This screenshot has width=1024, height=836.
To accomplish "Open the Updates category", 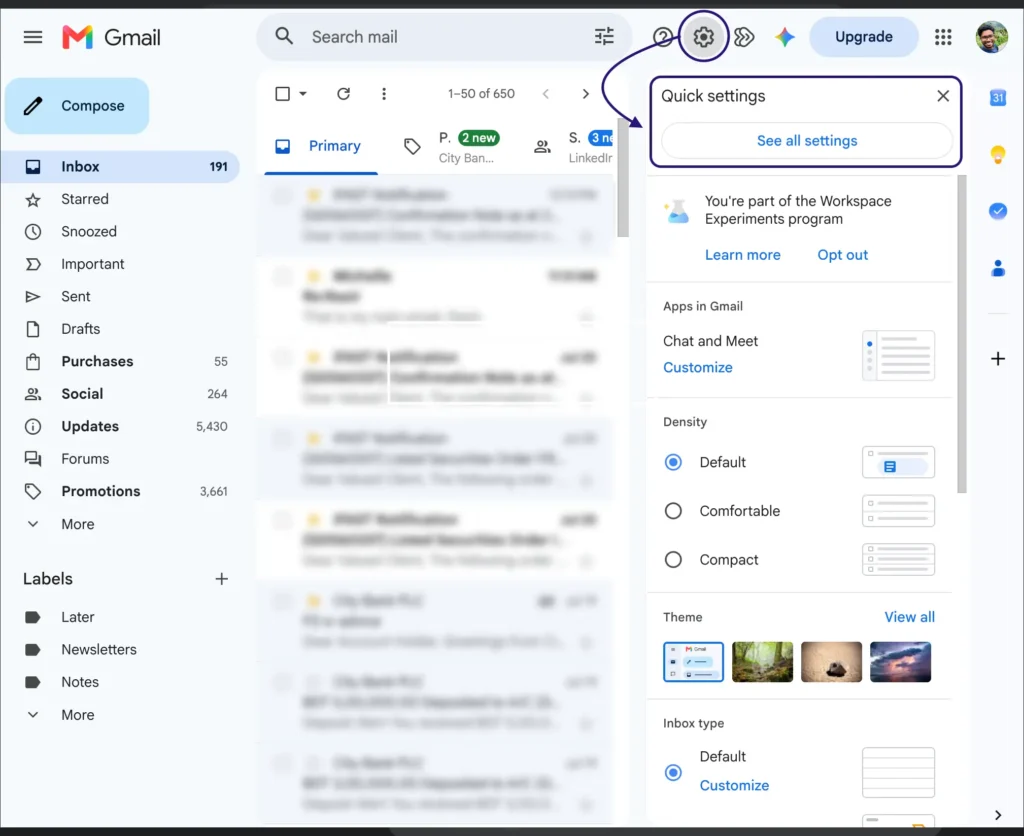I will [121, 426].
